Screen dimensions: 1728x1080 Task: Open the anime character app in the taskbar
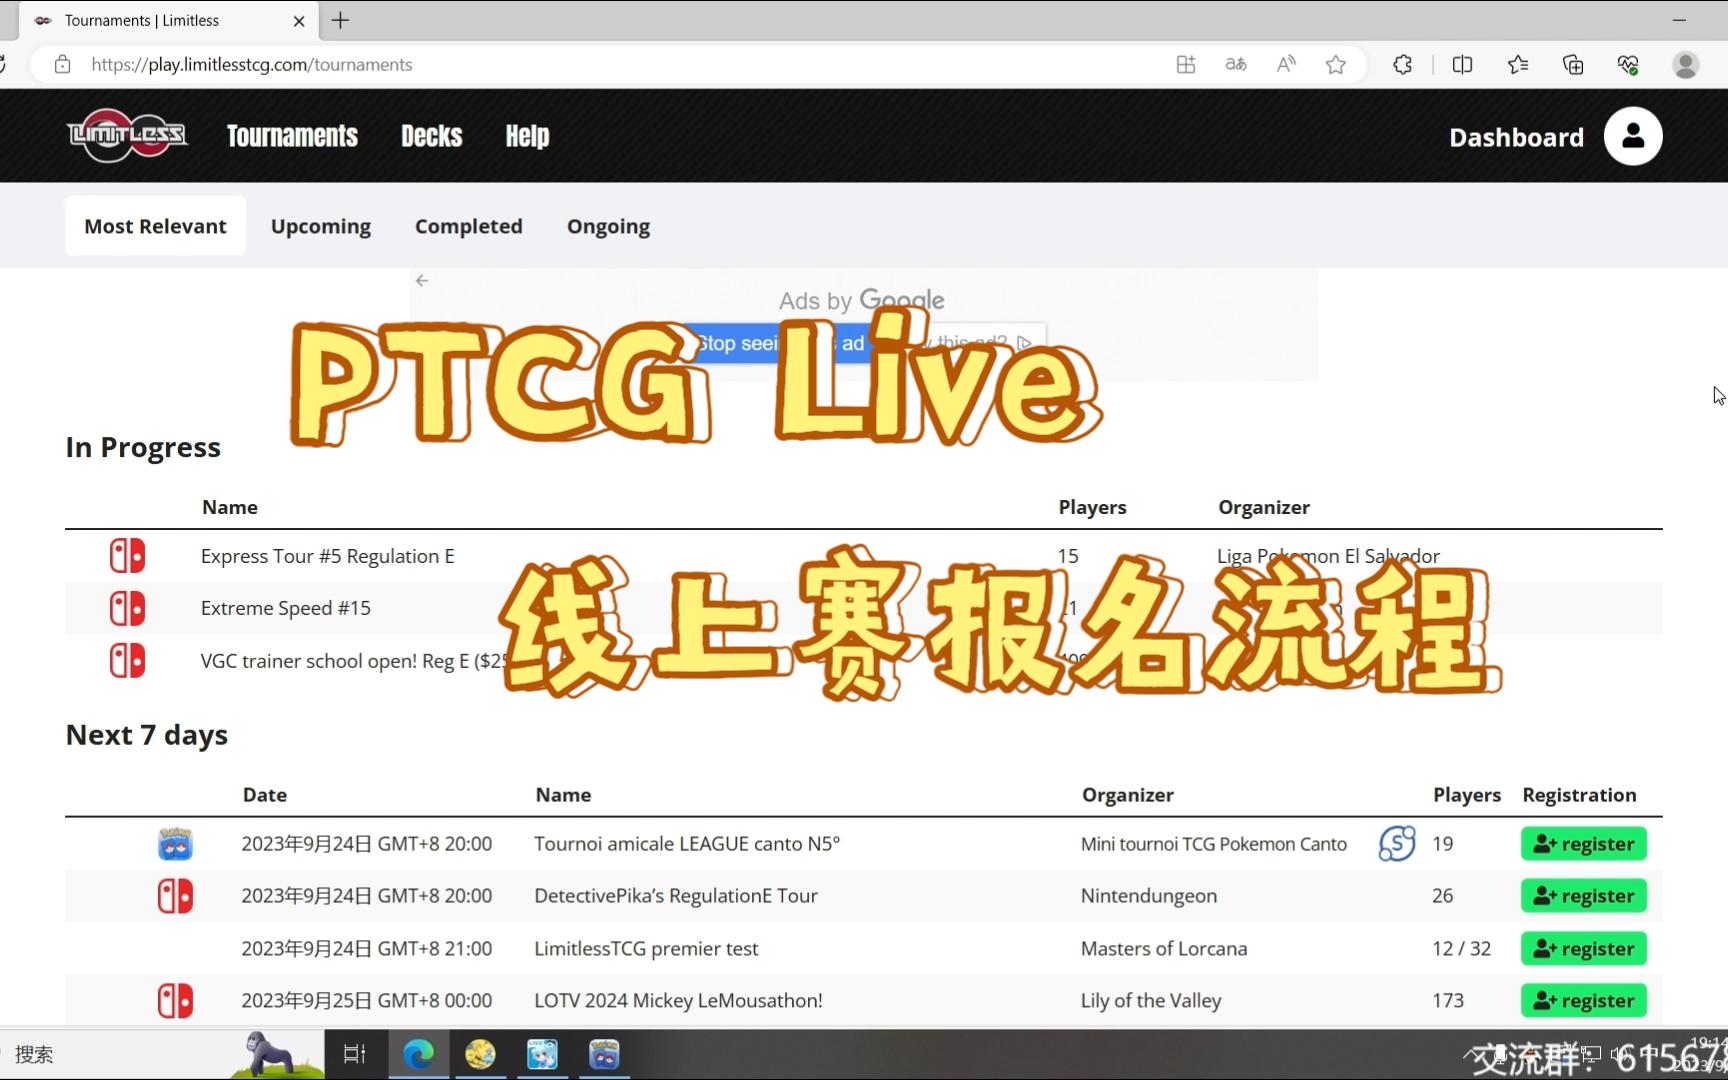pos(542,1054)
